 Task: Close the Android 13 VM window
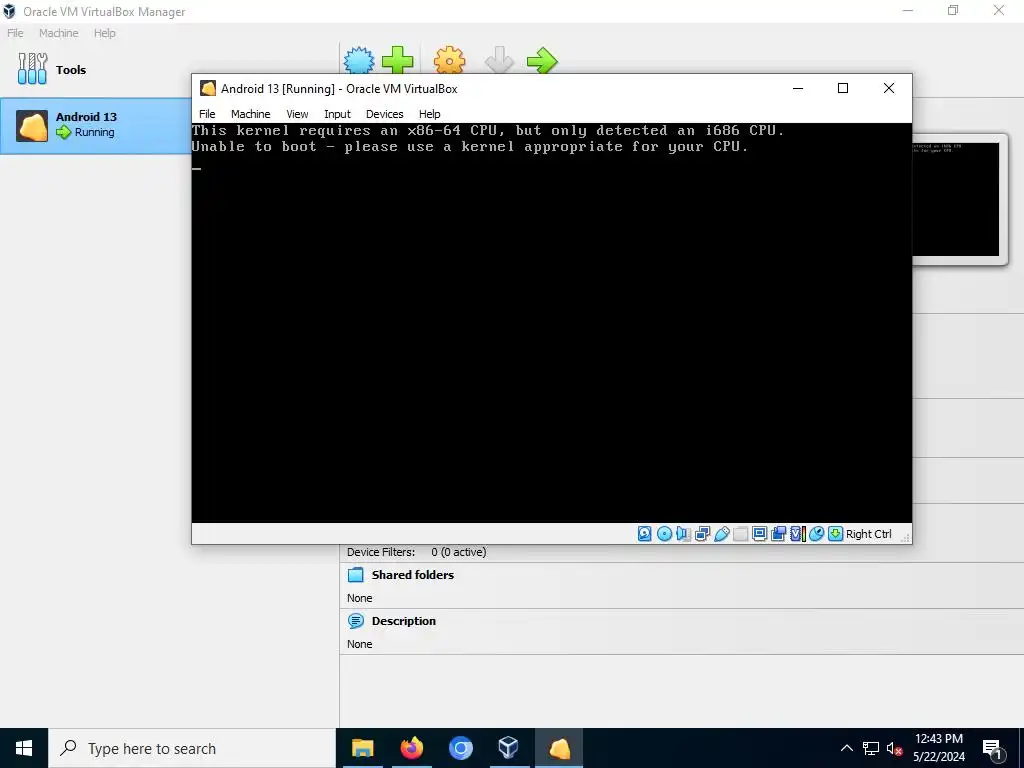coord(889,88)
